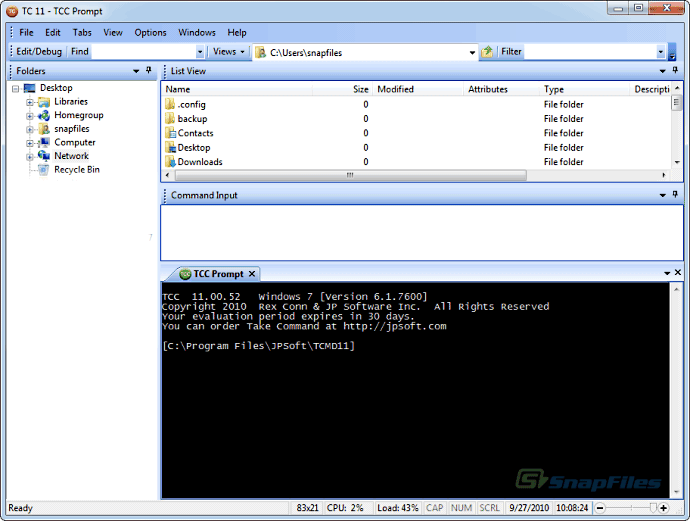Sort by the Attributes column header
This screenshot has width=690, height=521.
502,89
